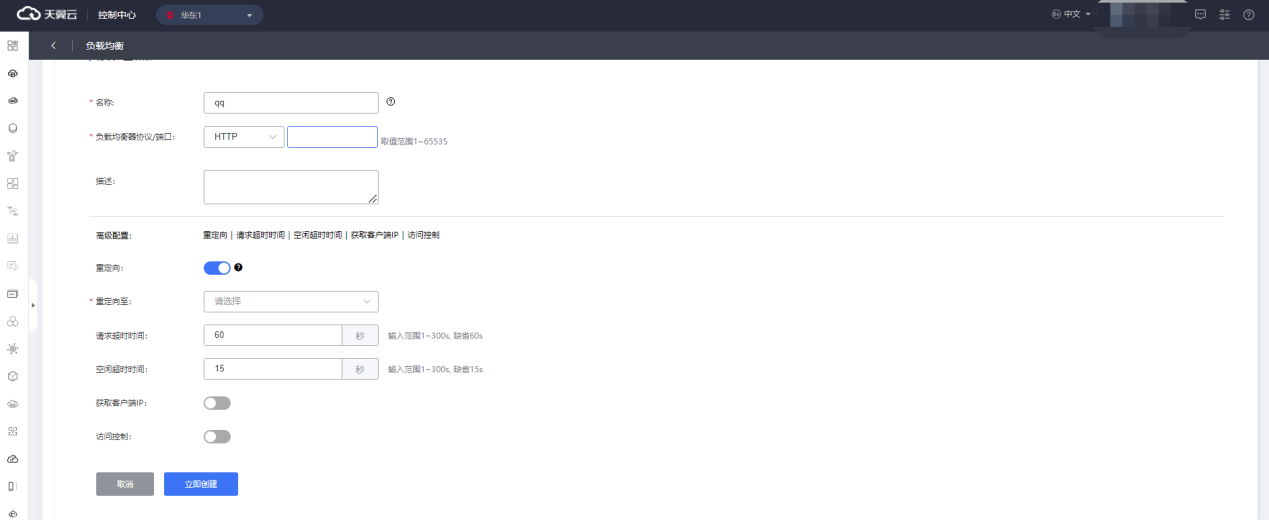Enable the 获取客户端IP switch
Viewport: 1269px width, 520px height.
(217, 403)
